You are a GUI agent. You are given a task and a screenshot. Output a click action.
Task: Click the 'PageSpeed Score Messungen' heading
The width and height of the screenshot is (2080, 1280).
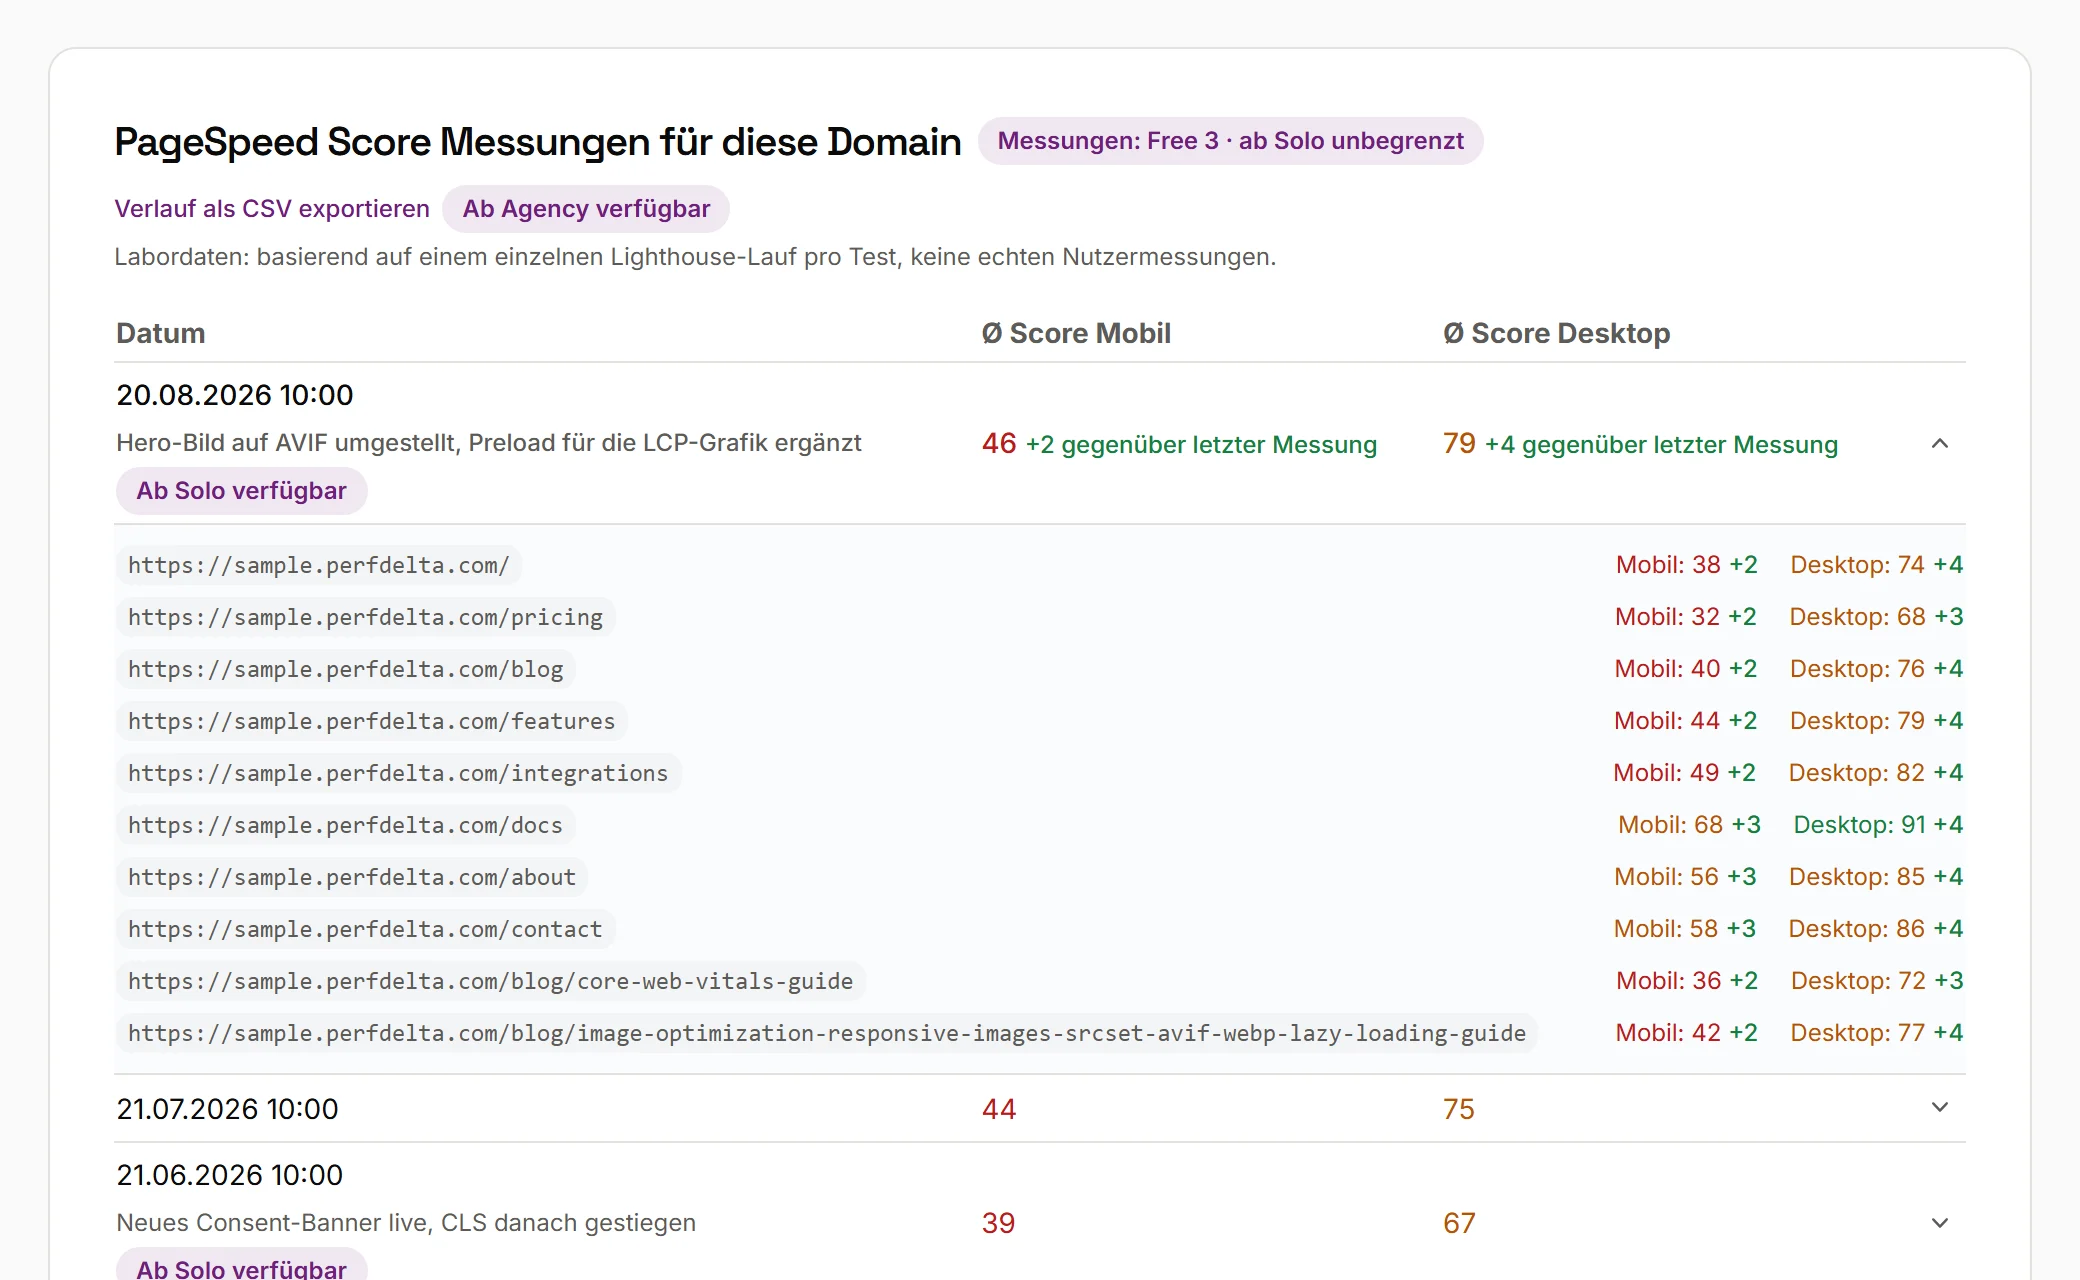click(538, 142)
